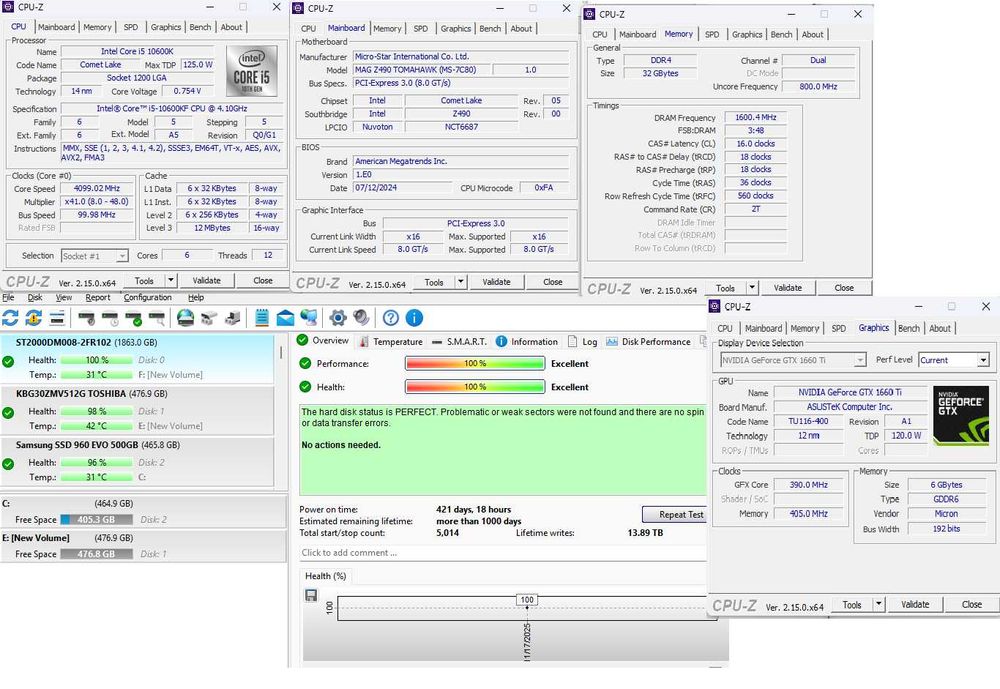Click Validate in the CPU tab window
The image size is (1000, 689).
point(207,280)
